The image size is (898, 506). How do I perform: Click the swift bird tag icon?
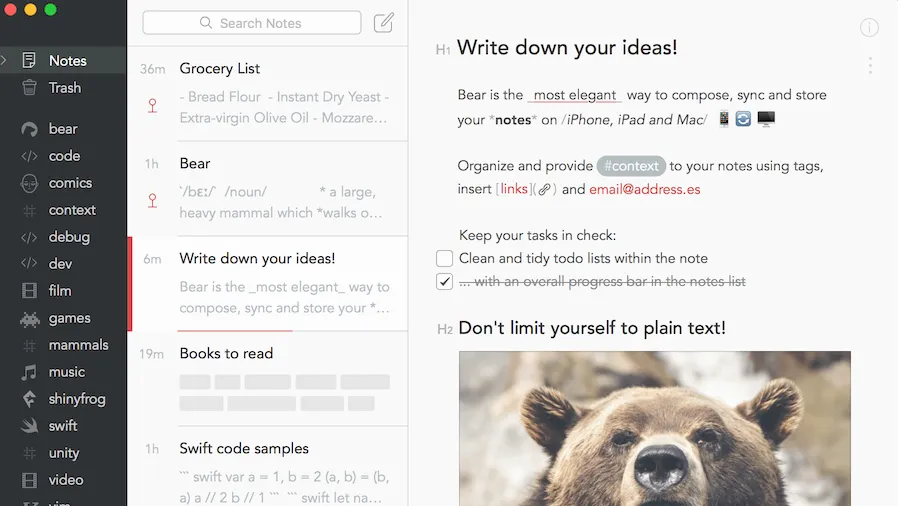29,426
